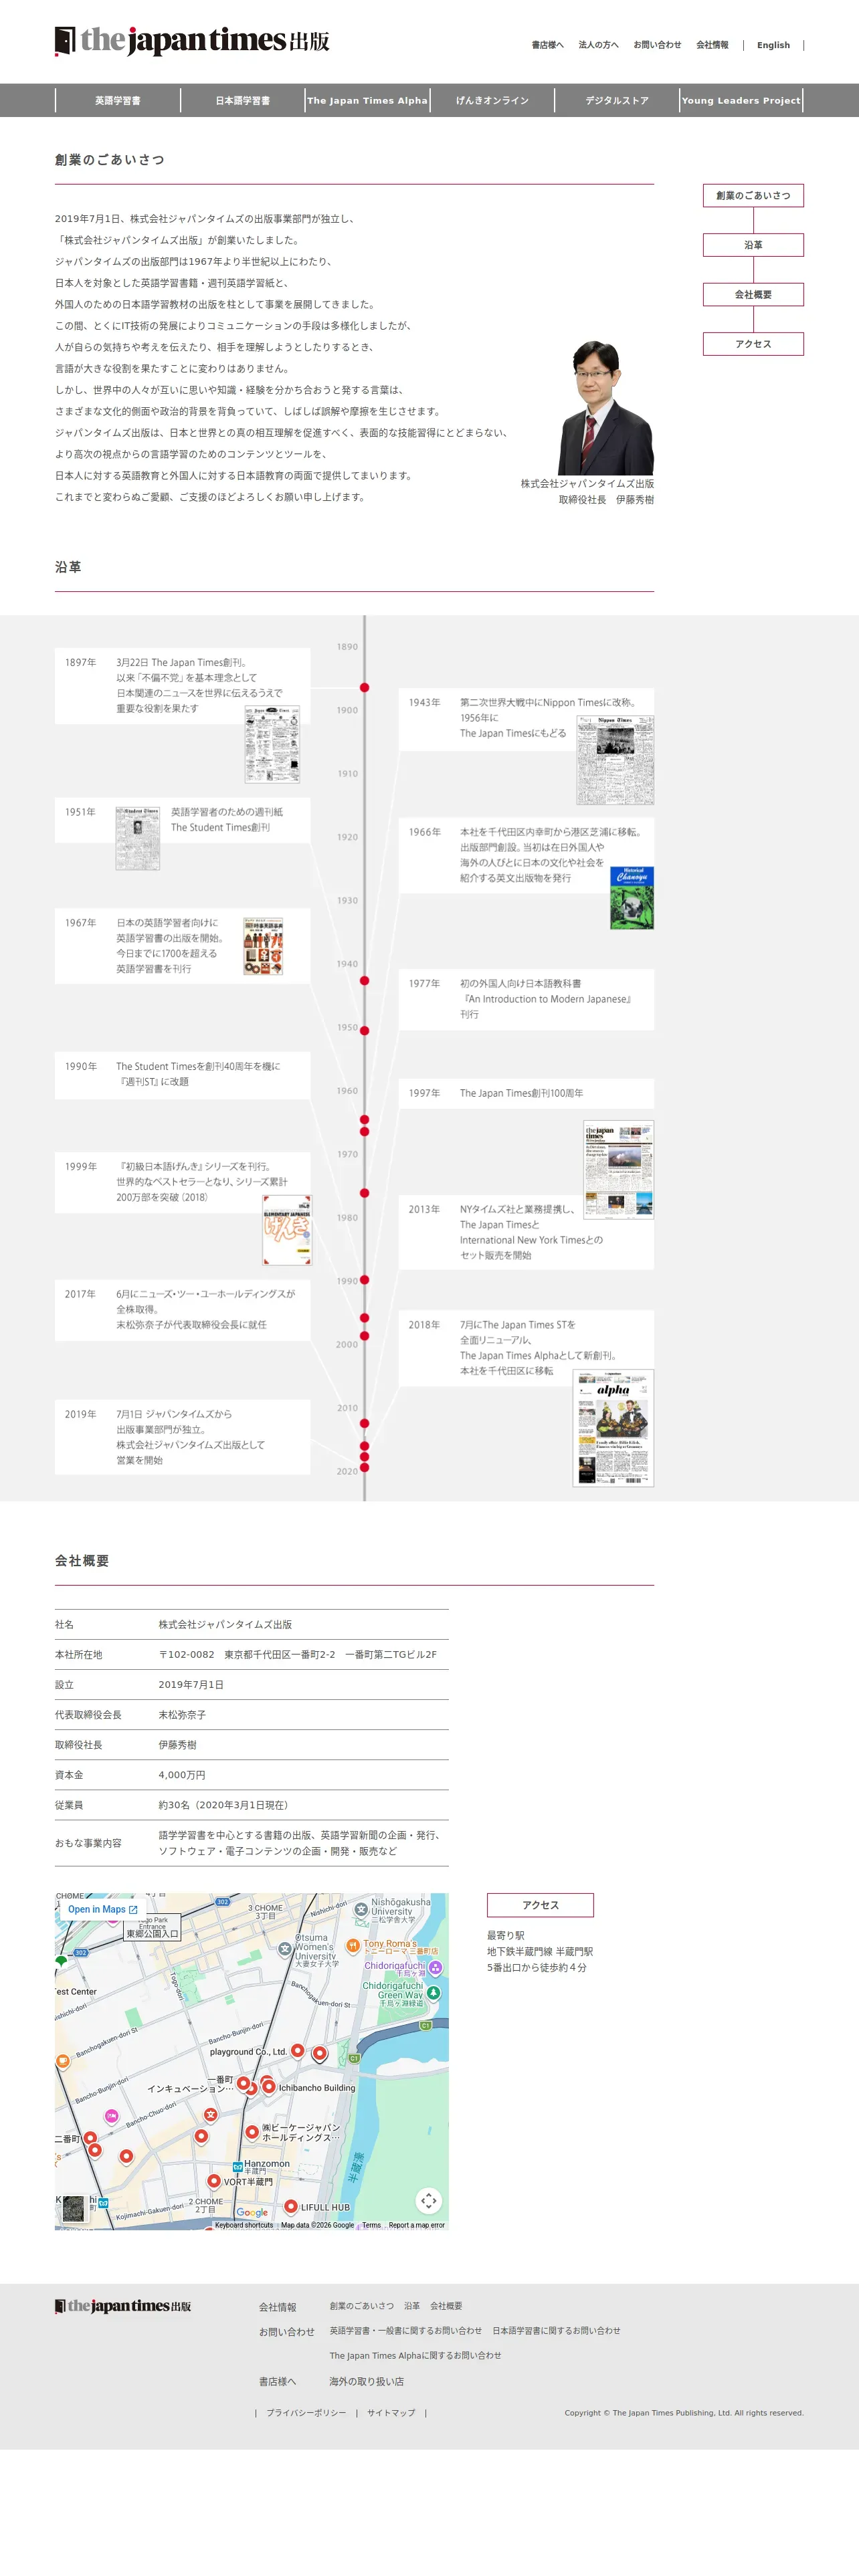This screenshot has height=2576, width=859.
Task: Click the alpha newspaper front page image
Action: (x=613, y=1428)
